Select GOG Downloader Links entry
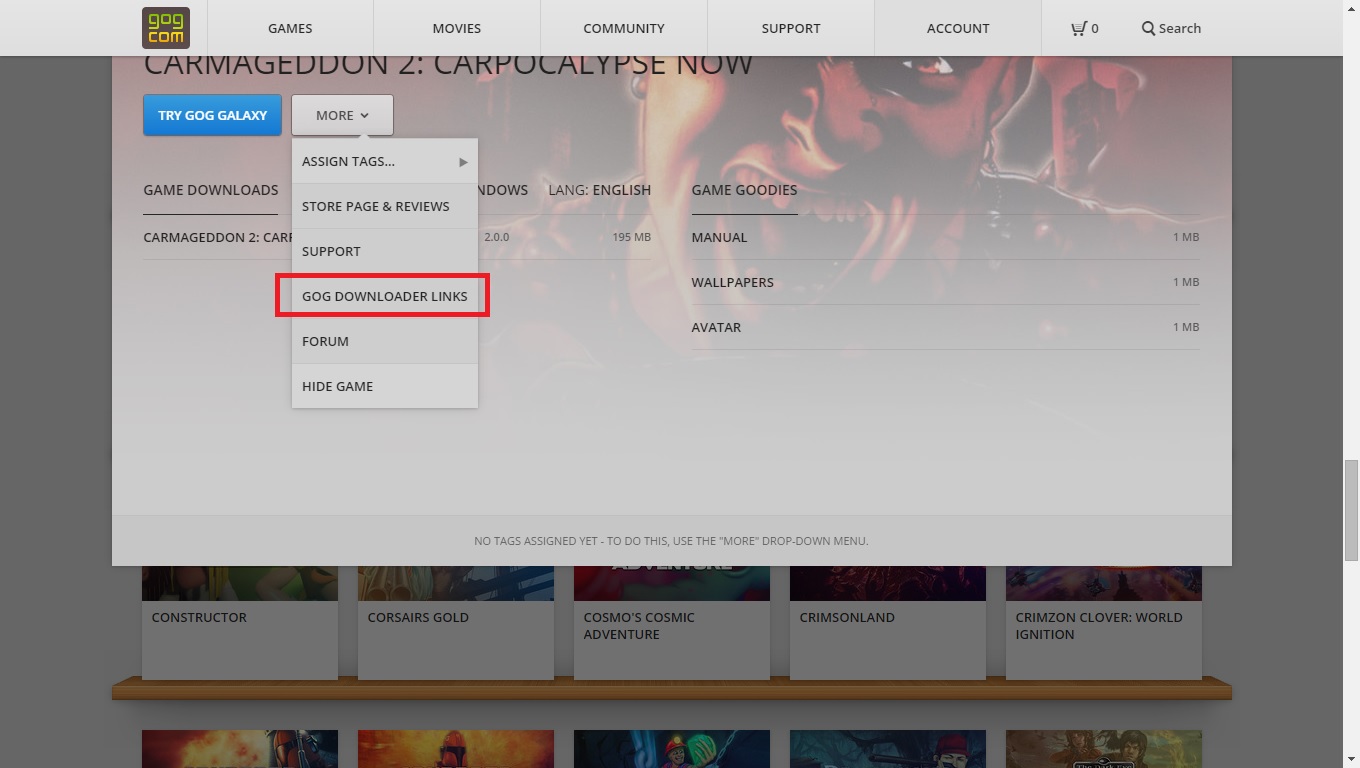 [384, 296]
